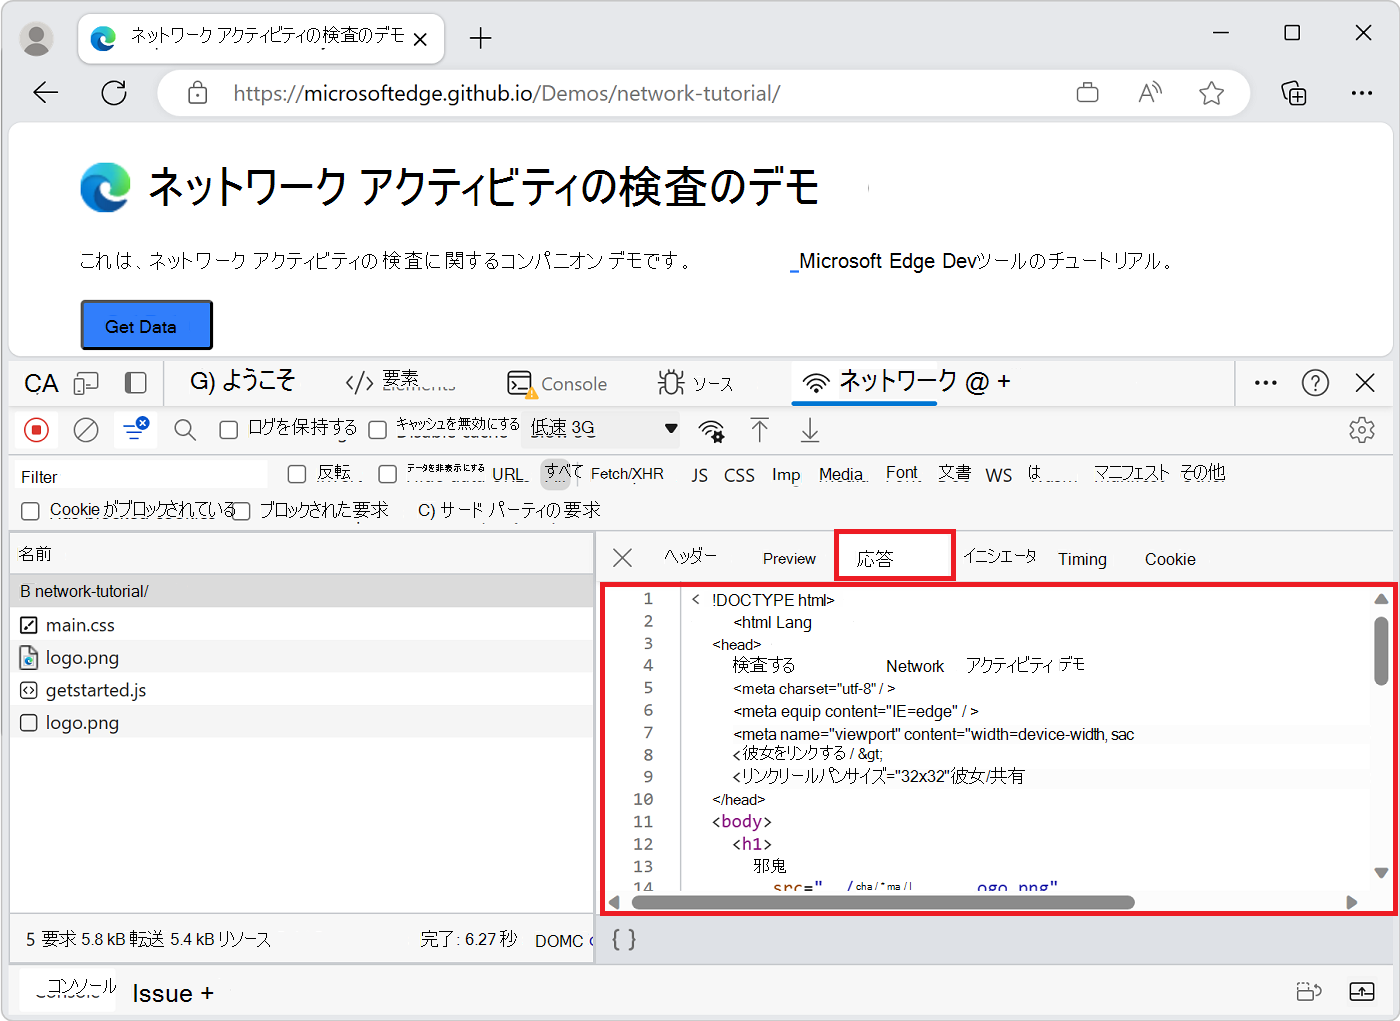Viewport: 1400px width, 1021px height.
Task: Open Network settings gear icon
Action: coord(1361,430)
